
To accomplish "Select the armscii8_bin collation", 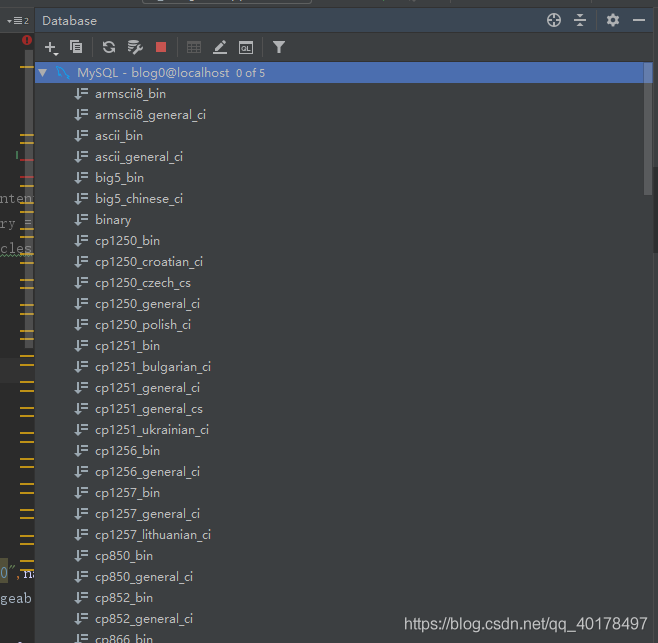I will 130,94.
